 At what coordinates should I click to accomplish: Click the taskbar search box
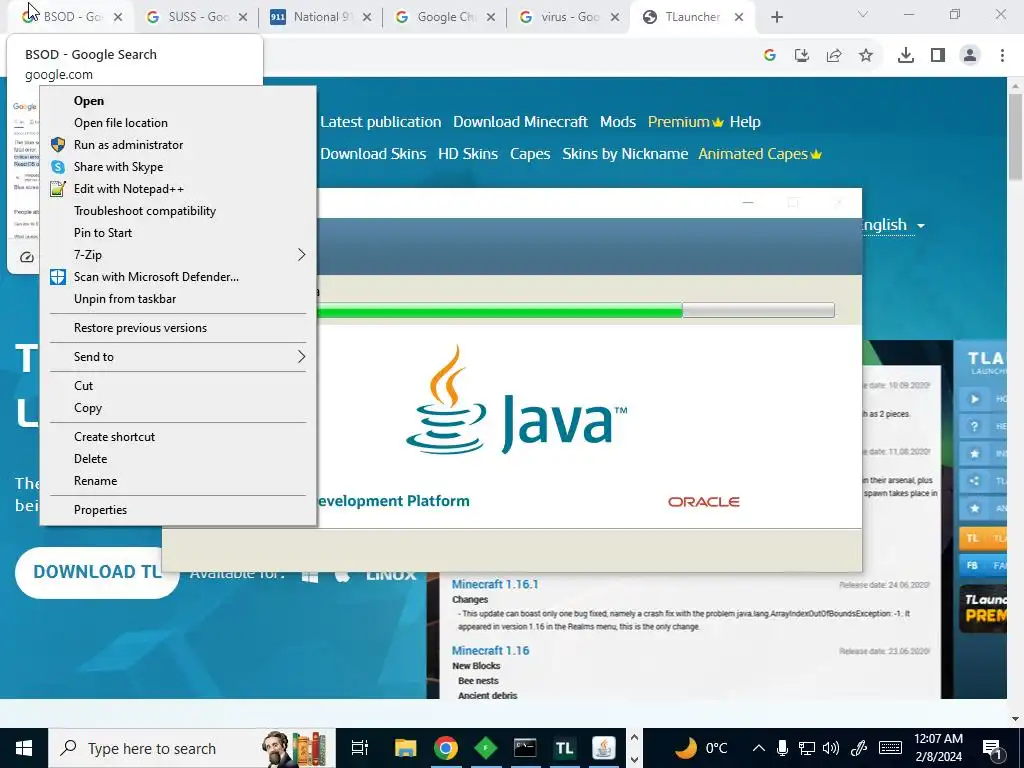[x=192, y=748]
